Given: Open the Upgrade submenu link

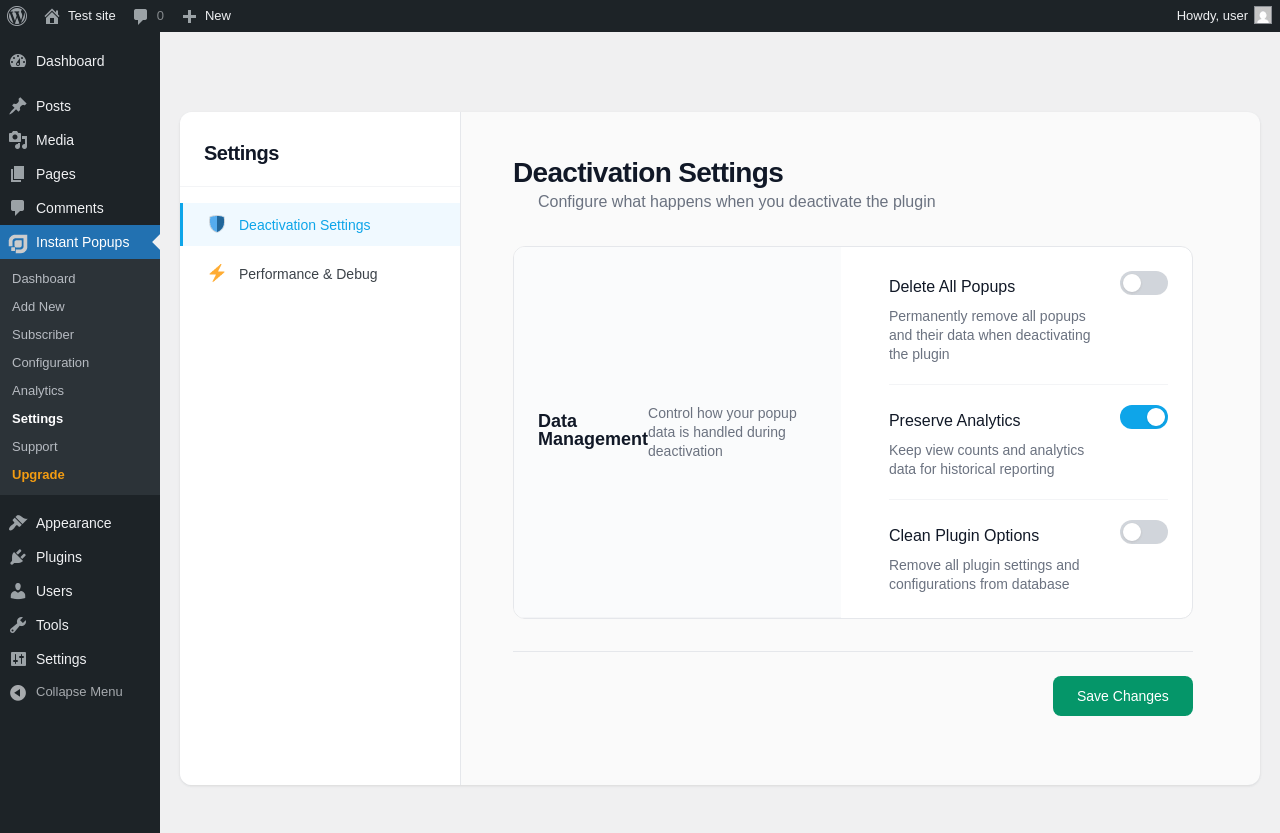Looking at the screenshot, I should [38, 475].
